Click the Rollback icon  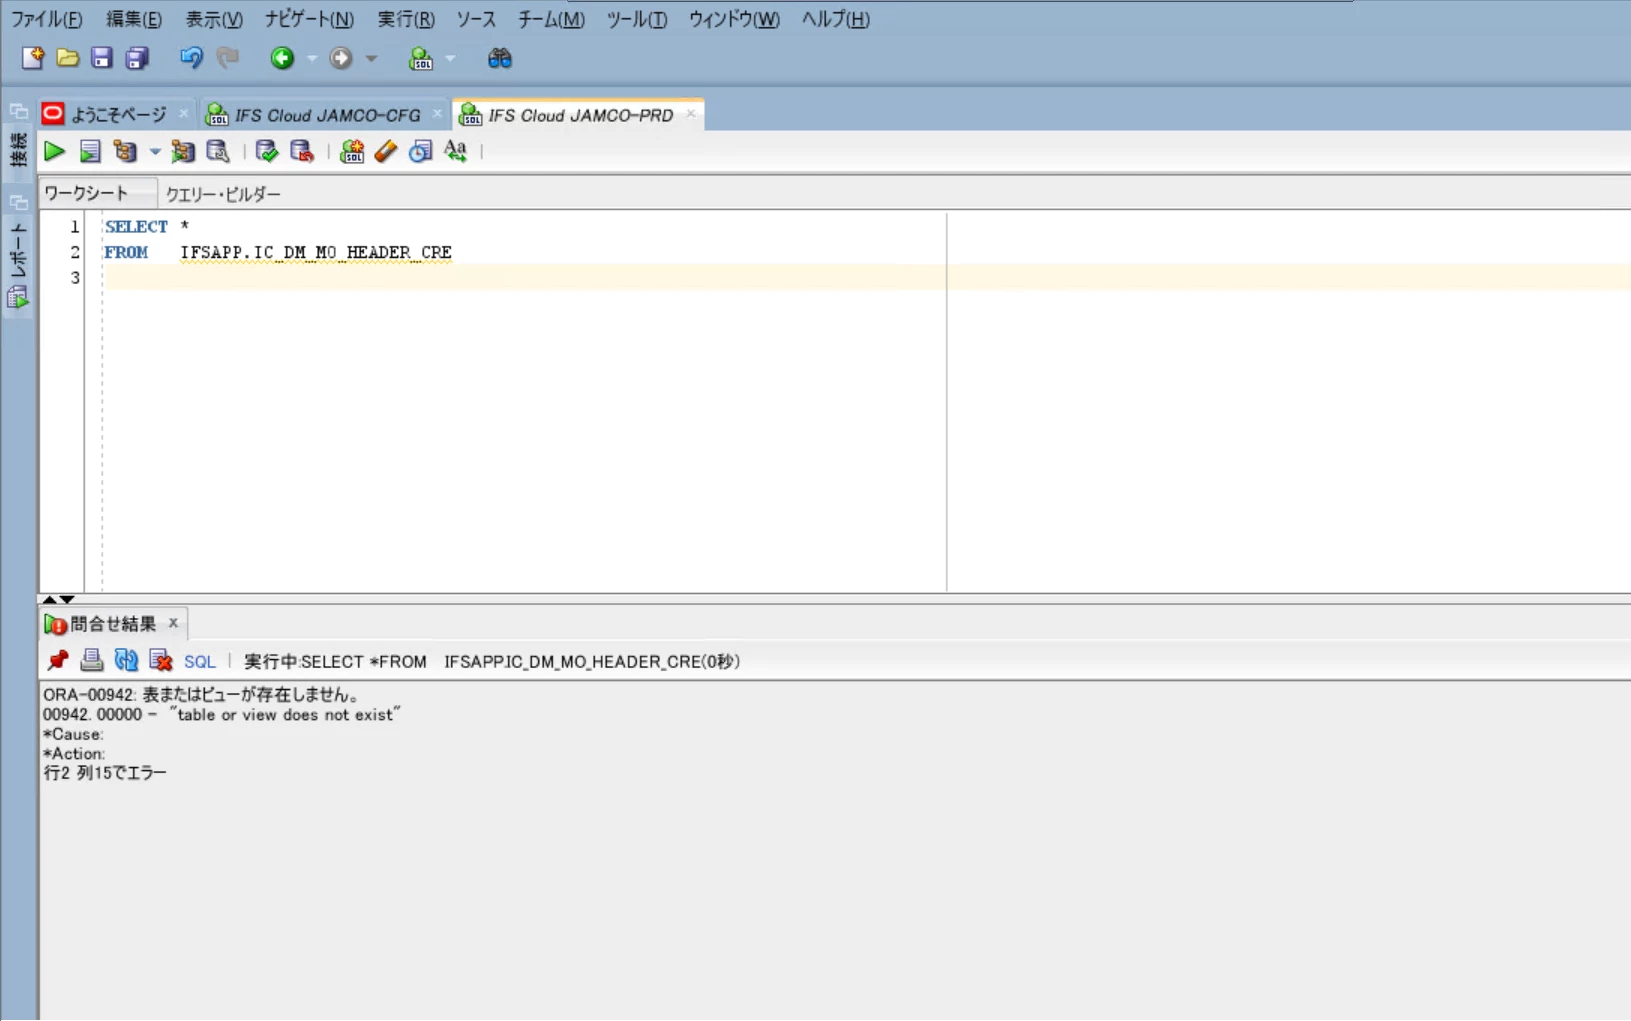click(301, 151)
